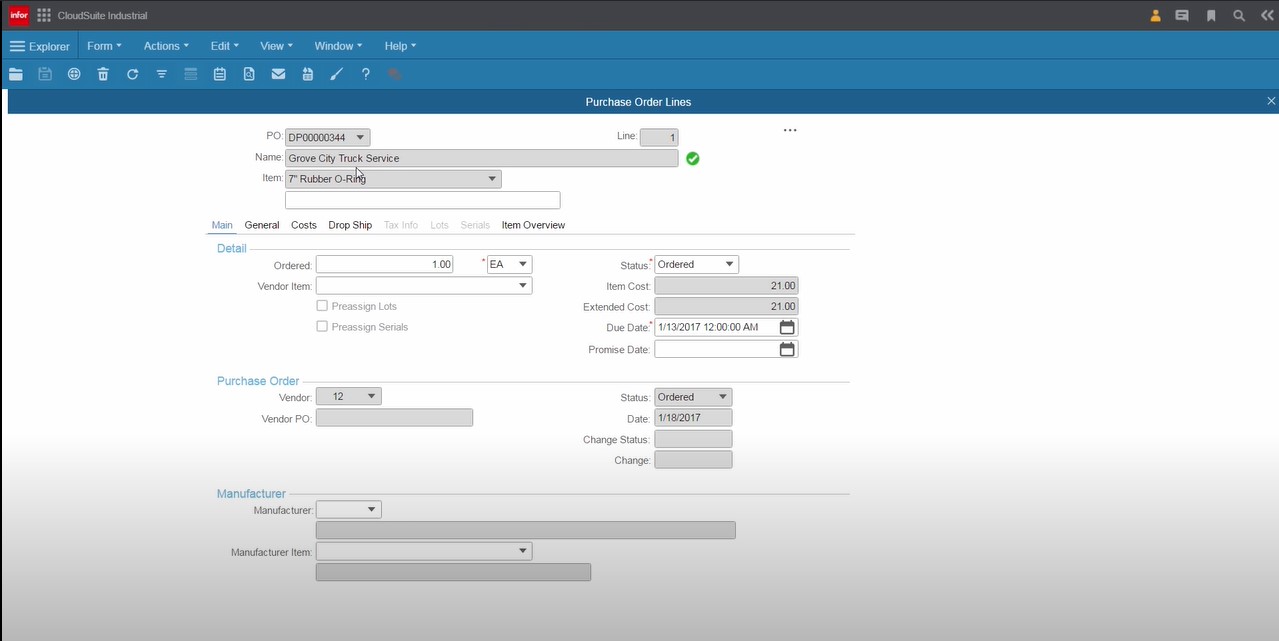The height and width of the screenshot is (641, 1279).
Task: Expand the Manufacturer dropdown
Action: (x=372, y=510)
